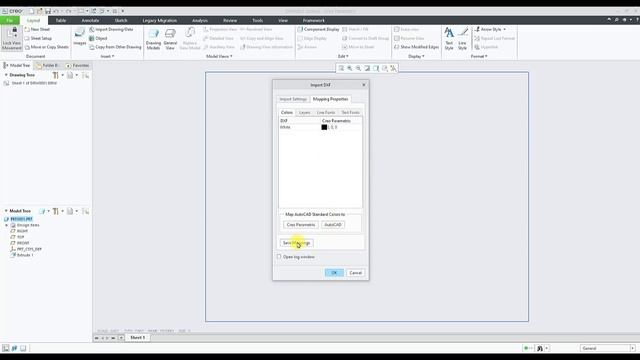Image resolution: width=640 pixels, height=360 pixels.
Task: Open the Legacy Migration ribbon tab
Action: pyautogui.click(x=160, y=20)
